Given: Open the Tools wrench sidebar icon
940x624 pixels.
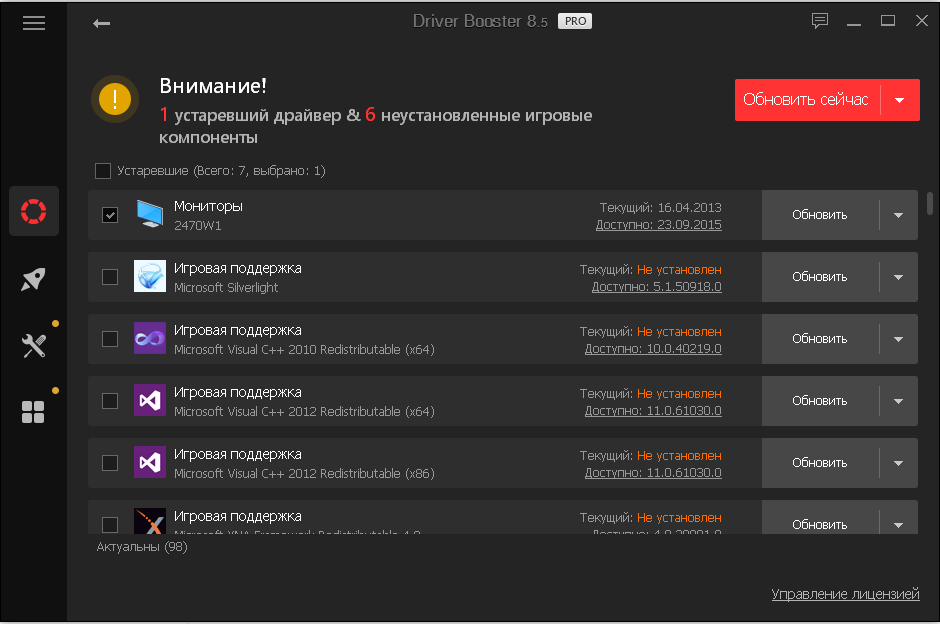Looking at the screenshot, I should [34, 346].
